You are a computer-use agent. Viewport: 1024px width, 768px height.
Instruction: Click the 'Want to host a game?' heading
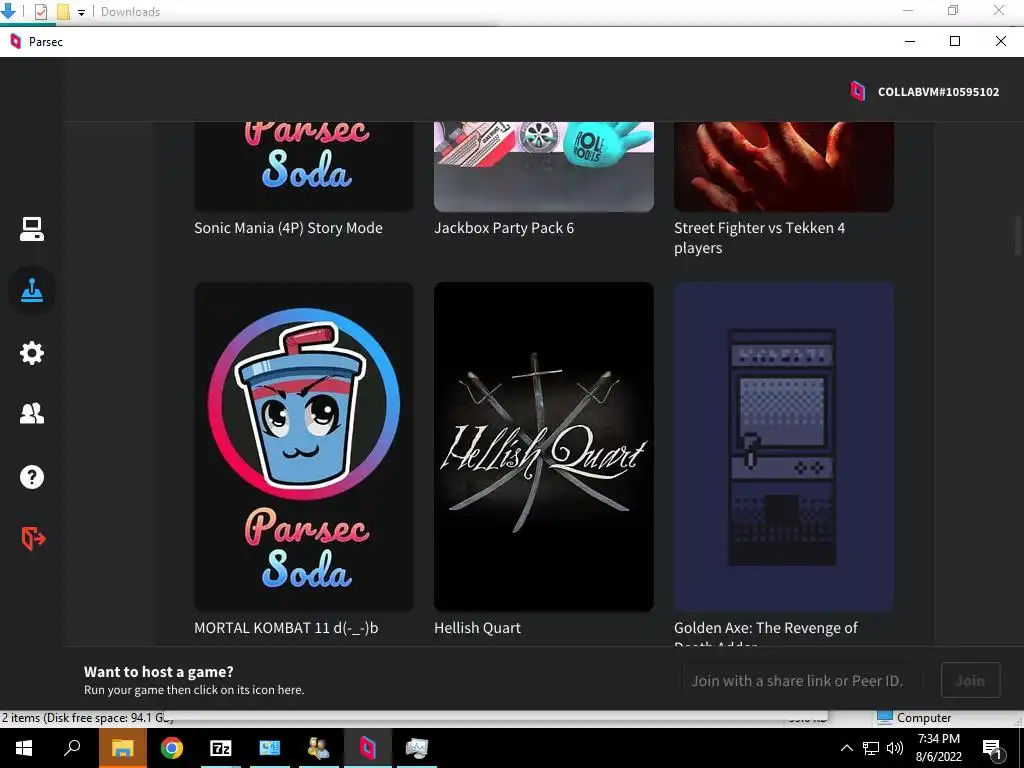click(x=159, y=671)
